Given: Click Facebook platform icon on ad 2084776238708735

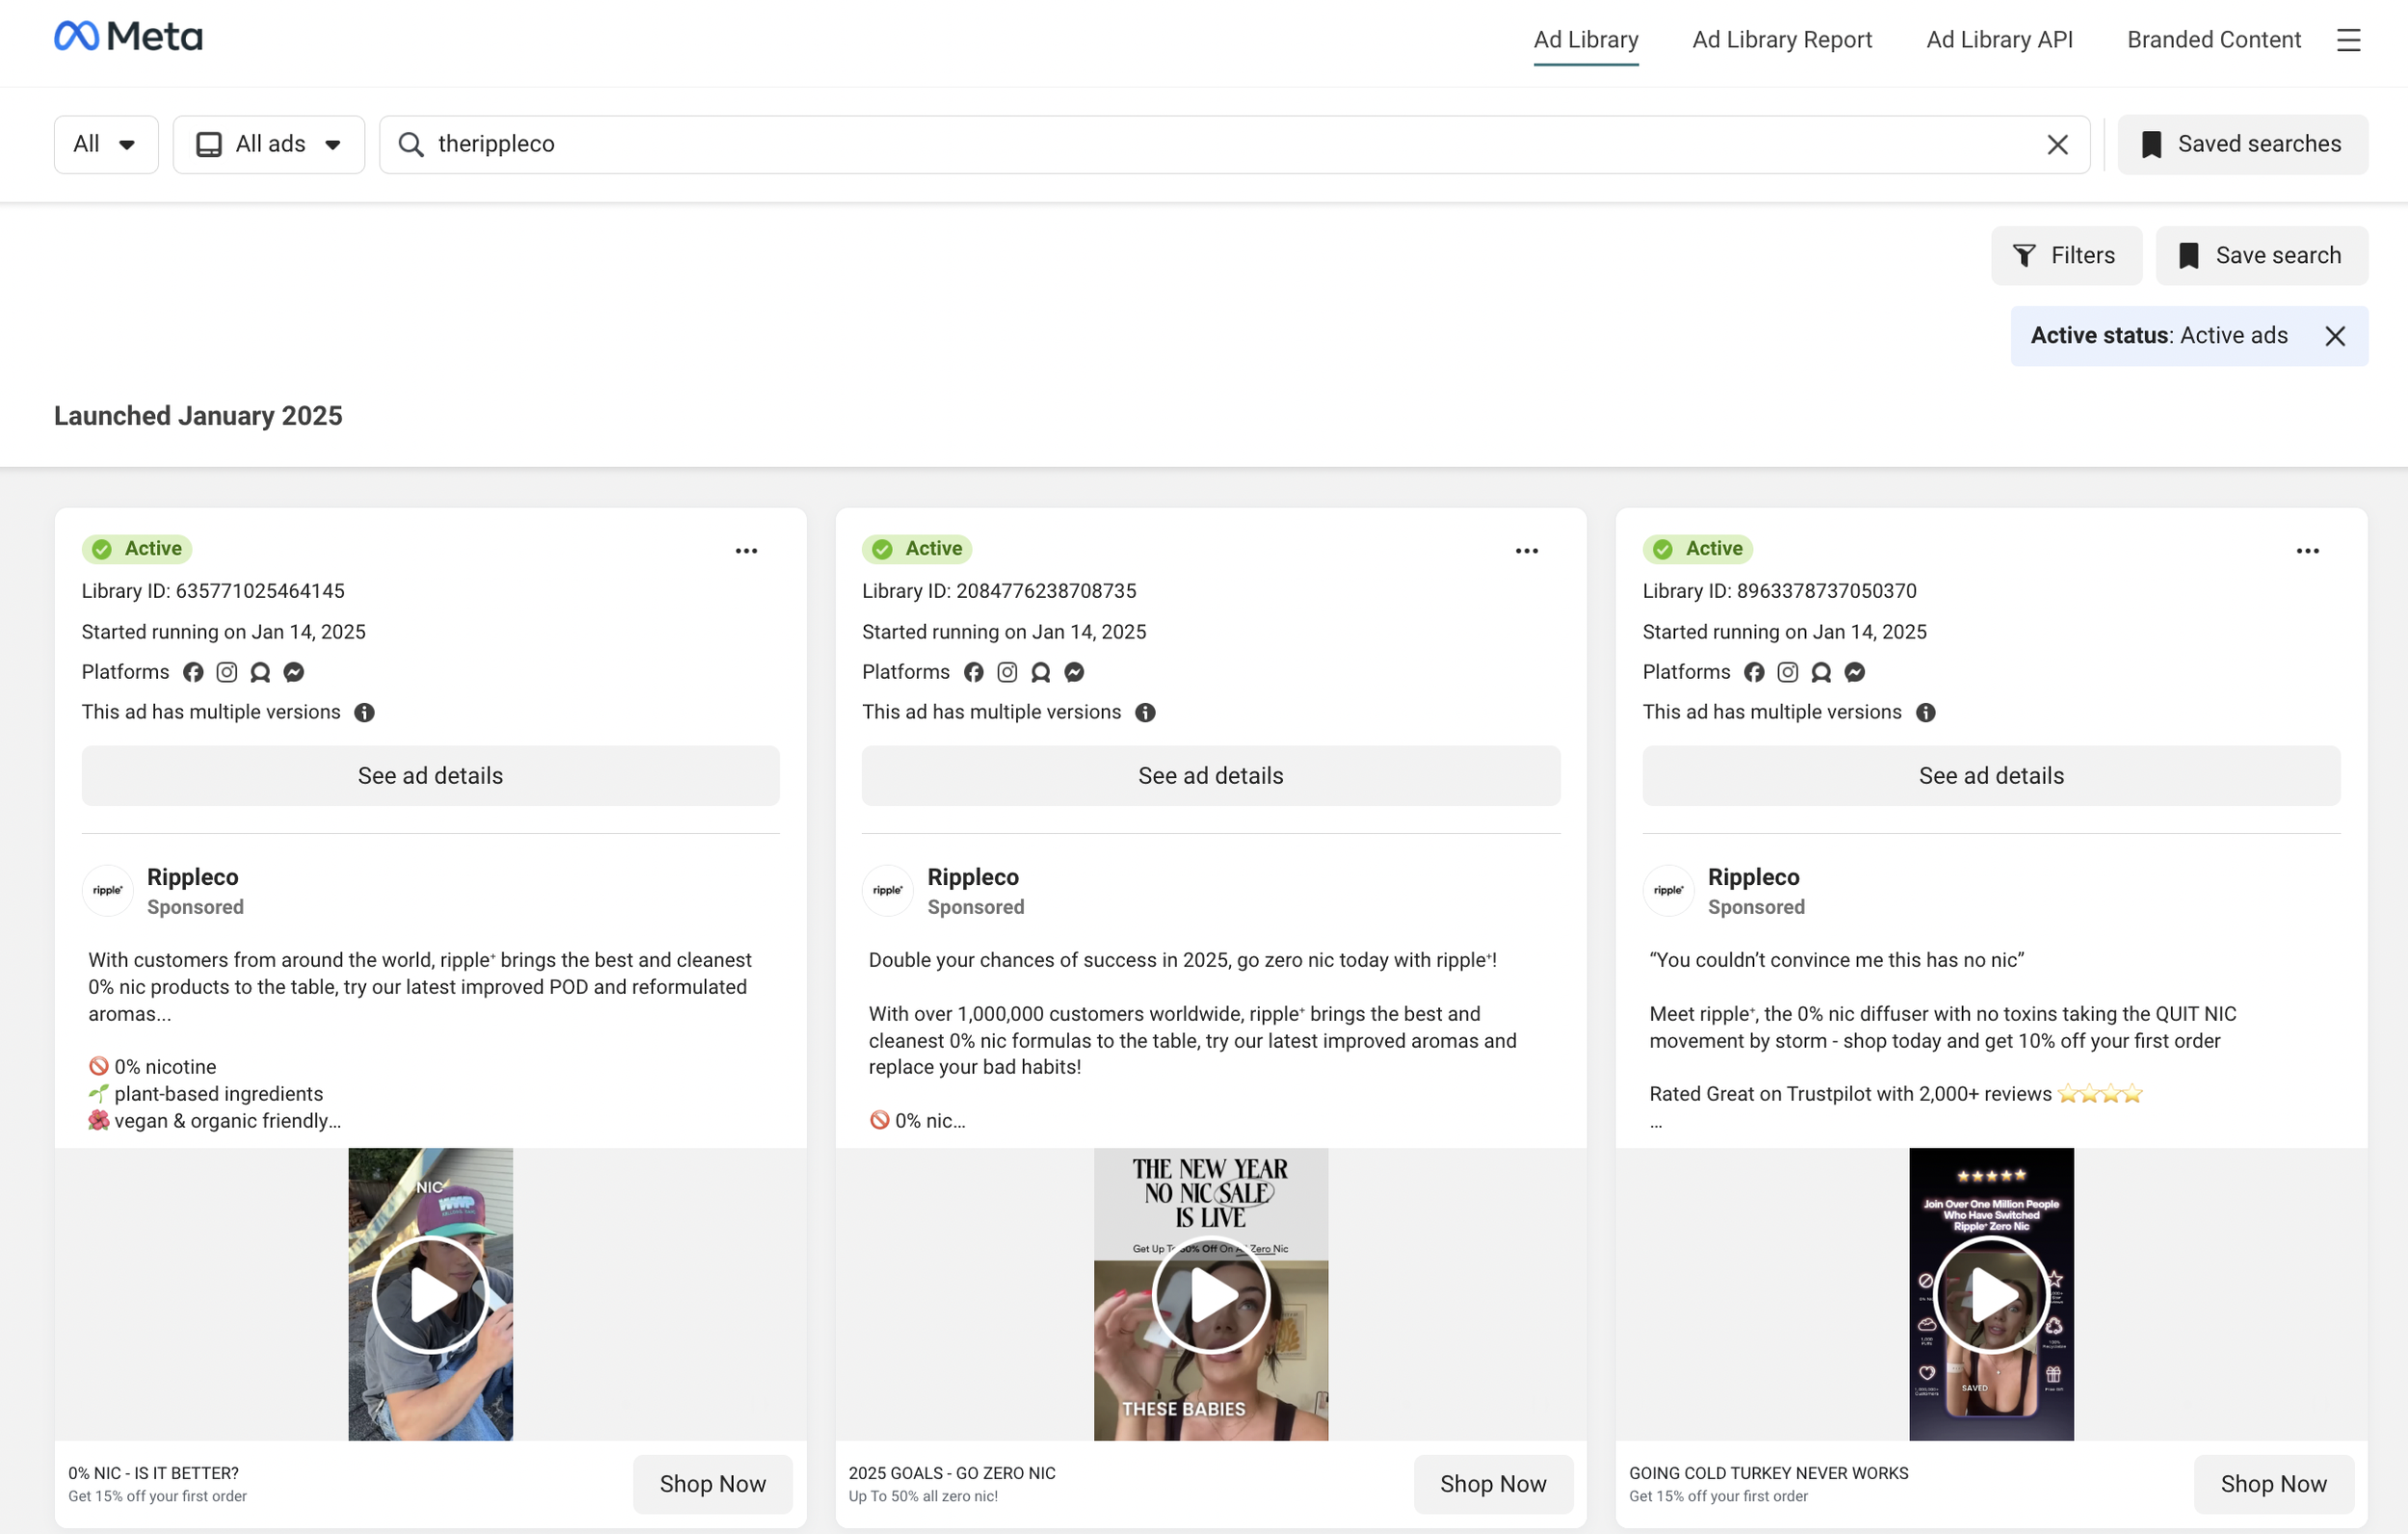Looking at the screenshot, I should click(x=973, y=673).
